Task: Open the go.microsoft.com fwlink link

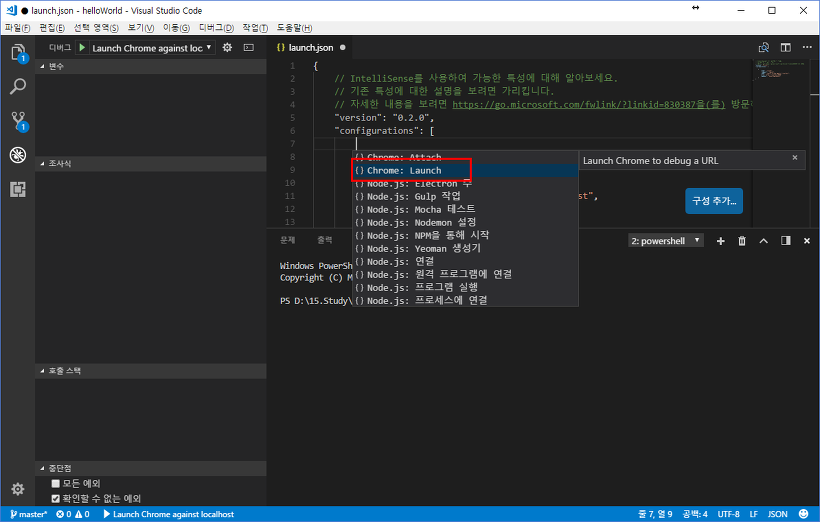Action: [589, 105]
